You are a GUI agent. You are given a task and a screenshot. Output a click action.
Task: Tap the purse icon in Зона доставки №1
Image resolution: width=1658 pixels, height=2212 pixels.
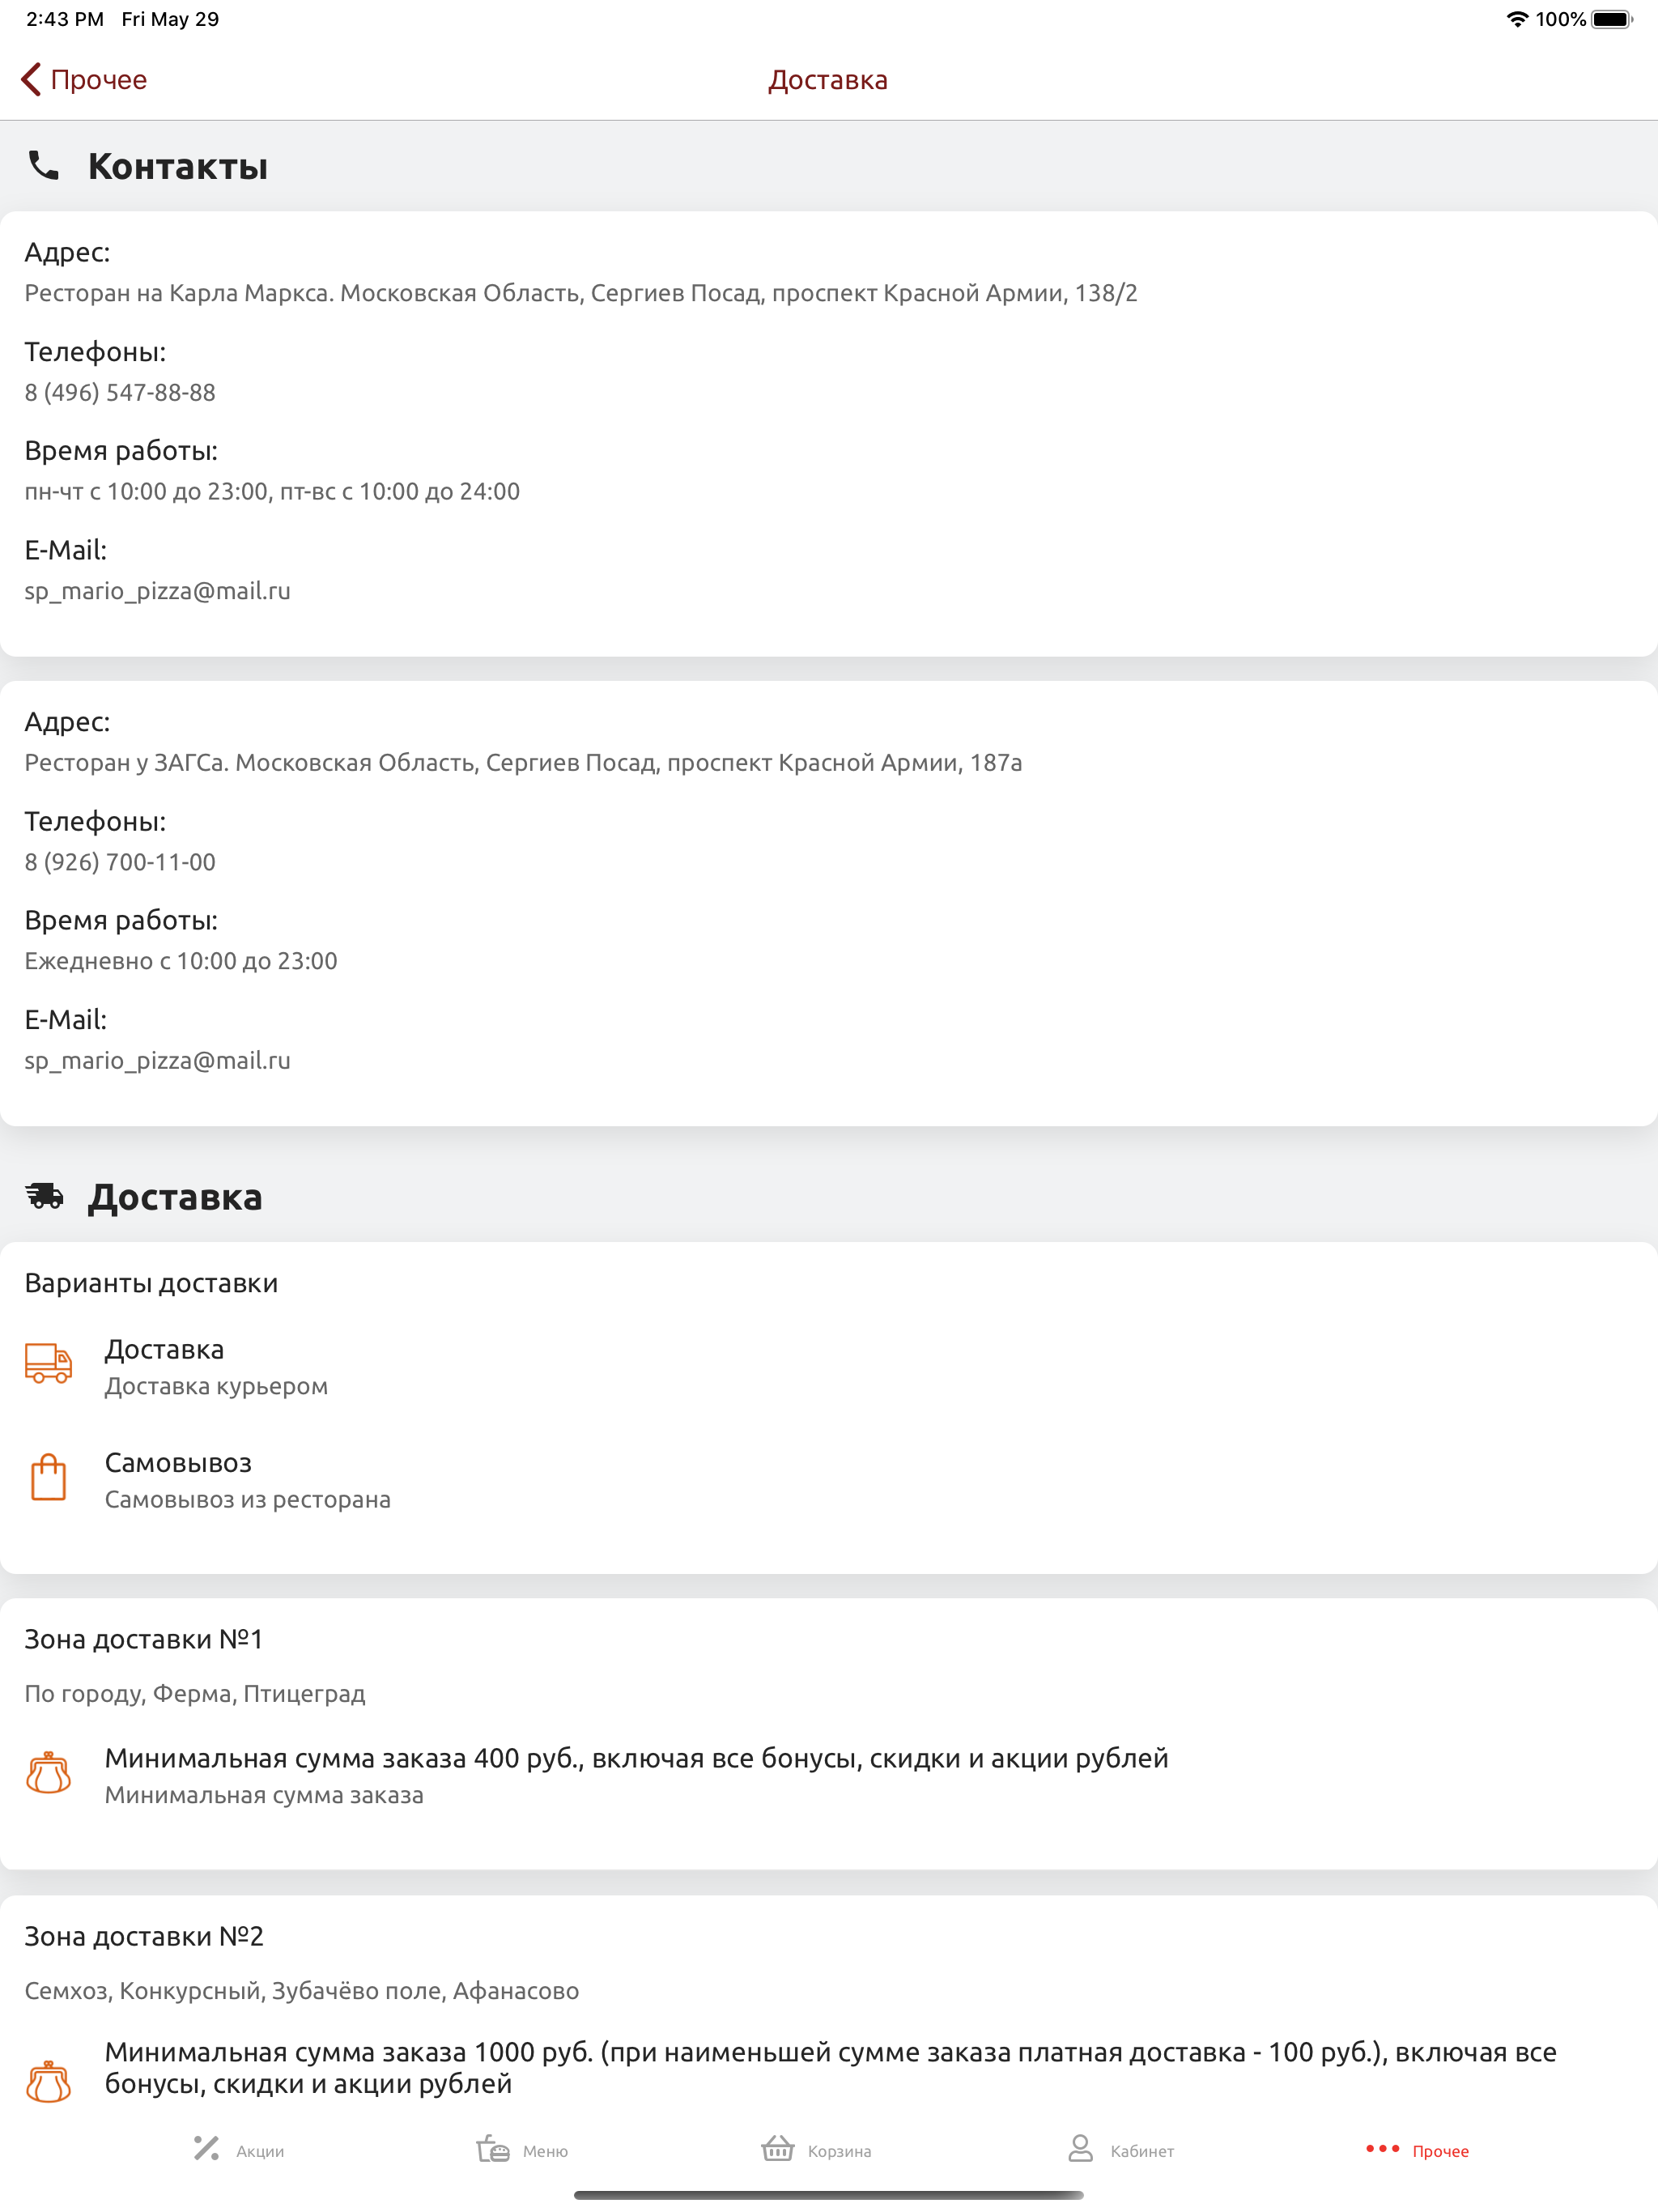coord(48,1773)
